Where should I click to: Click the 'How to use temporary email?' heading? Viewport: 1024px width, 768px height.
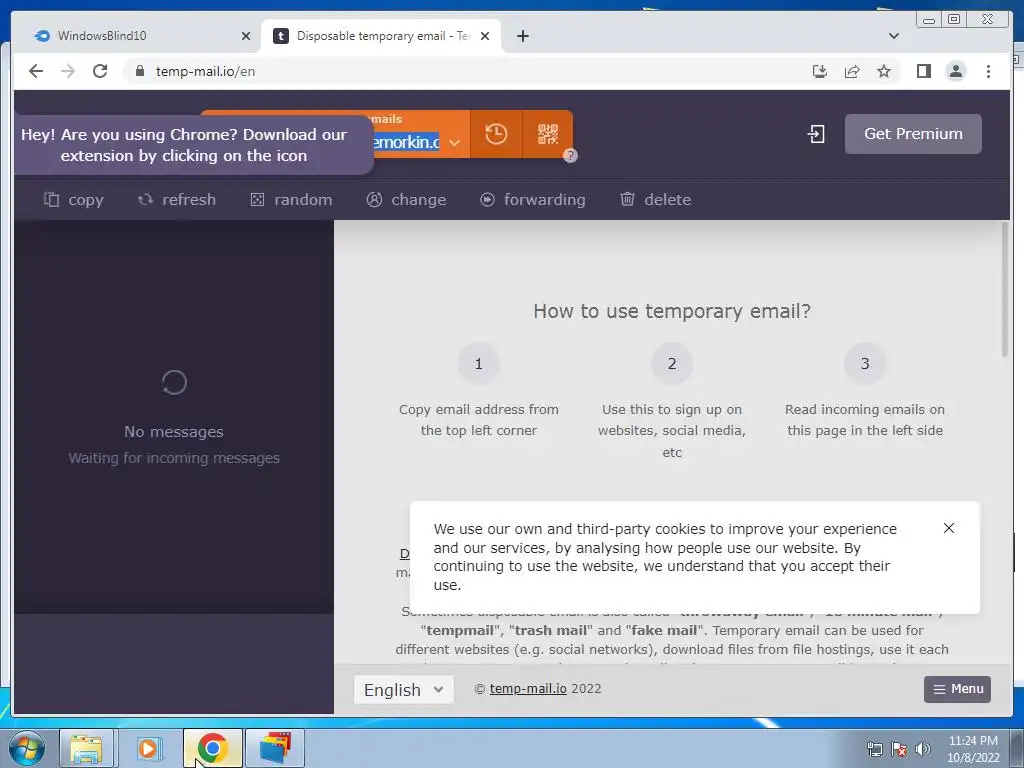click(672, 311)
